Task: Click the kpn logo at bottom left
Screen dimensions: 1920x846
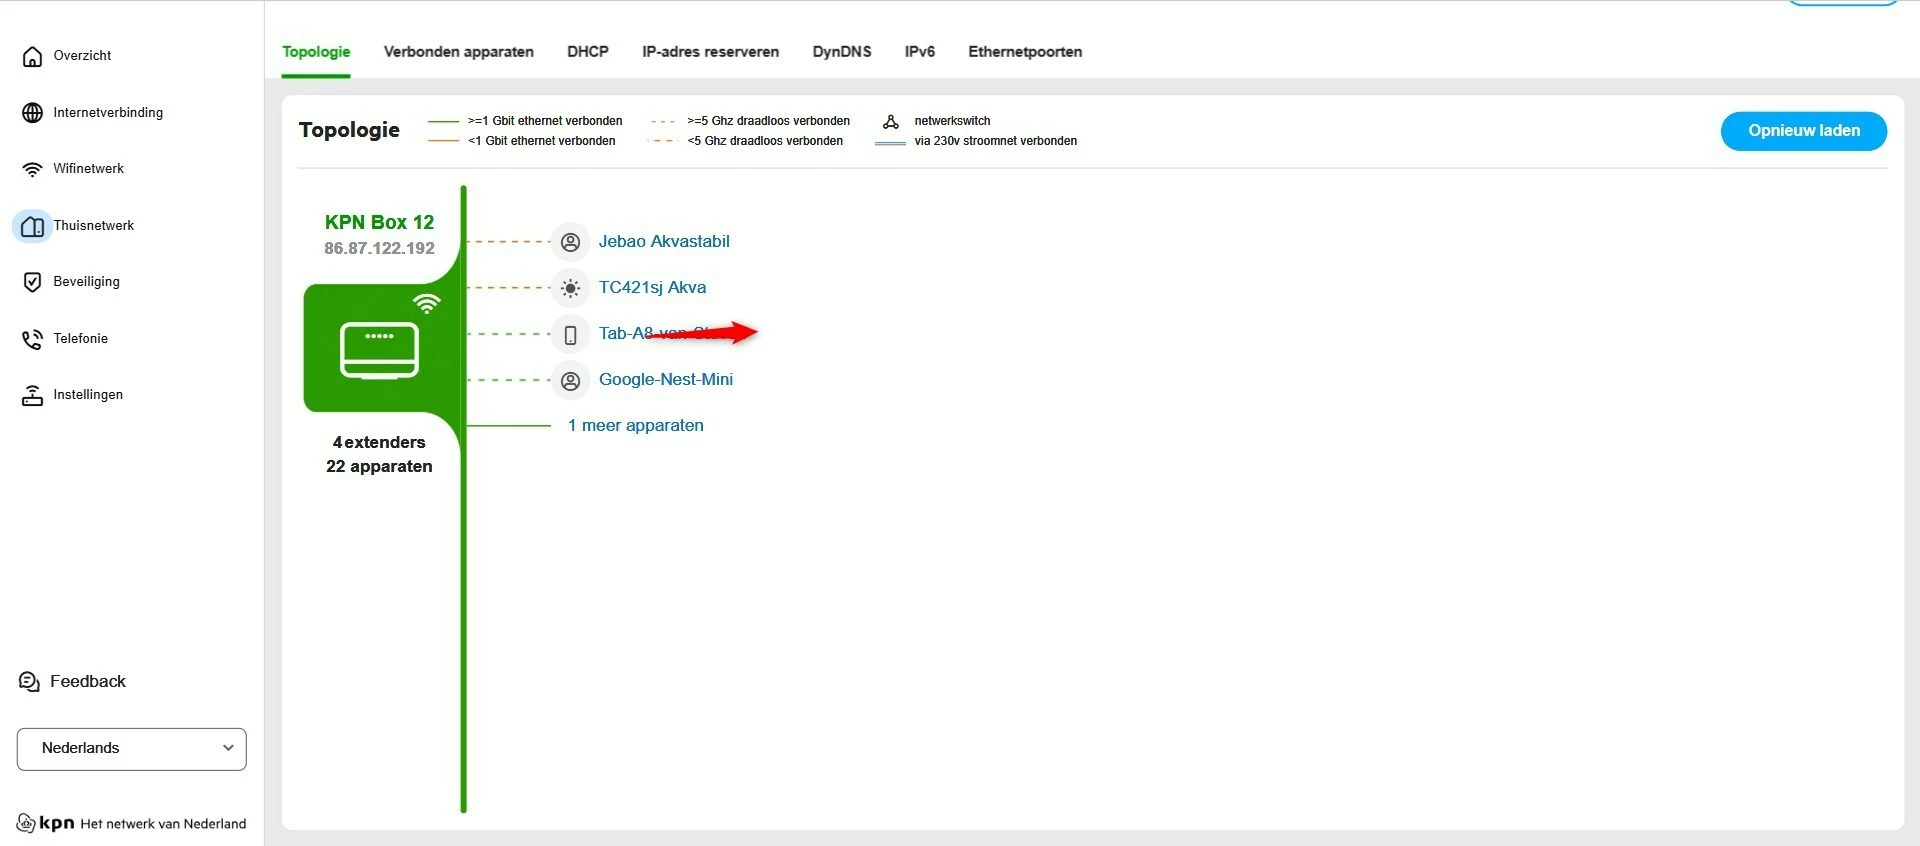Action: click(46, 823)
